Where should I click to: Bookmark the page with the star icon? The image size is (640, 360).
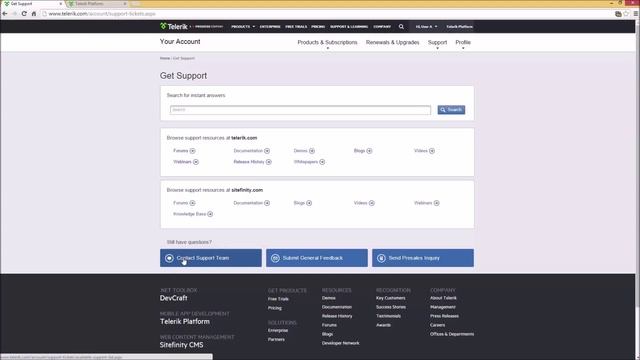pos(626,14)
